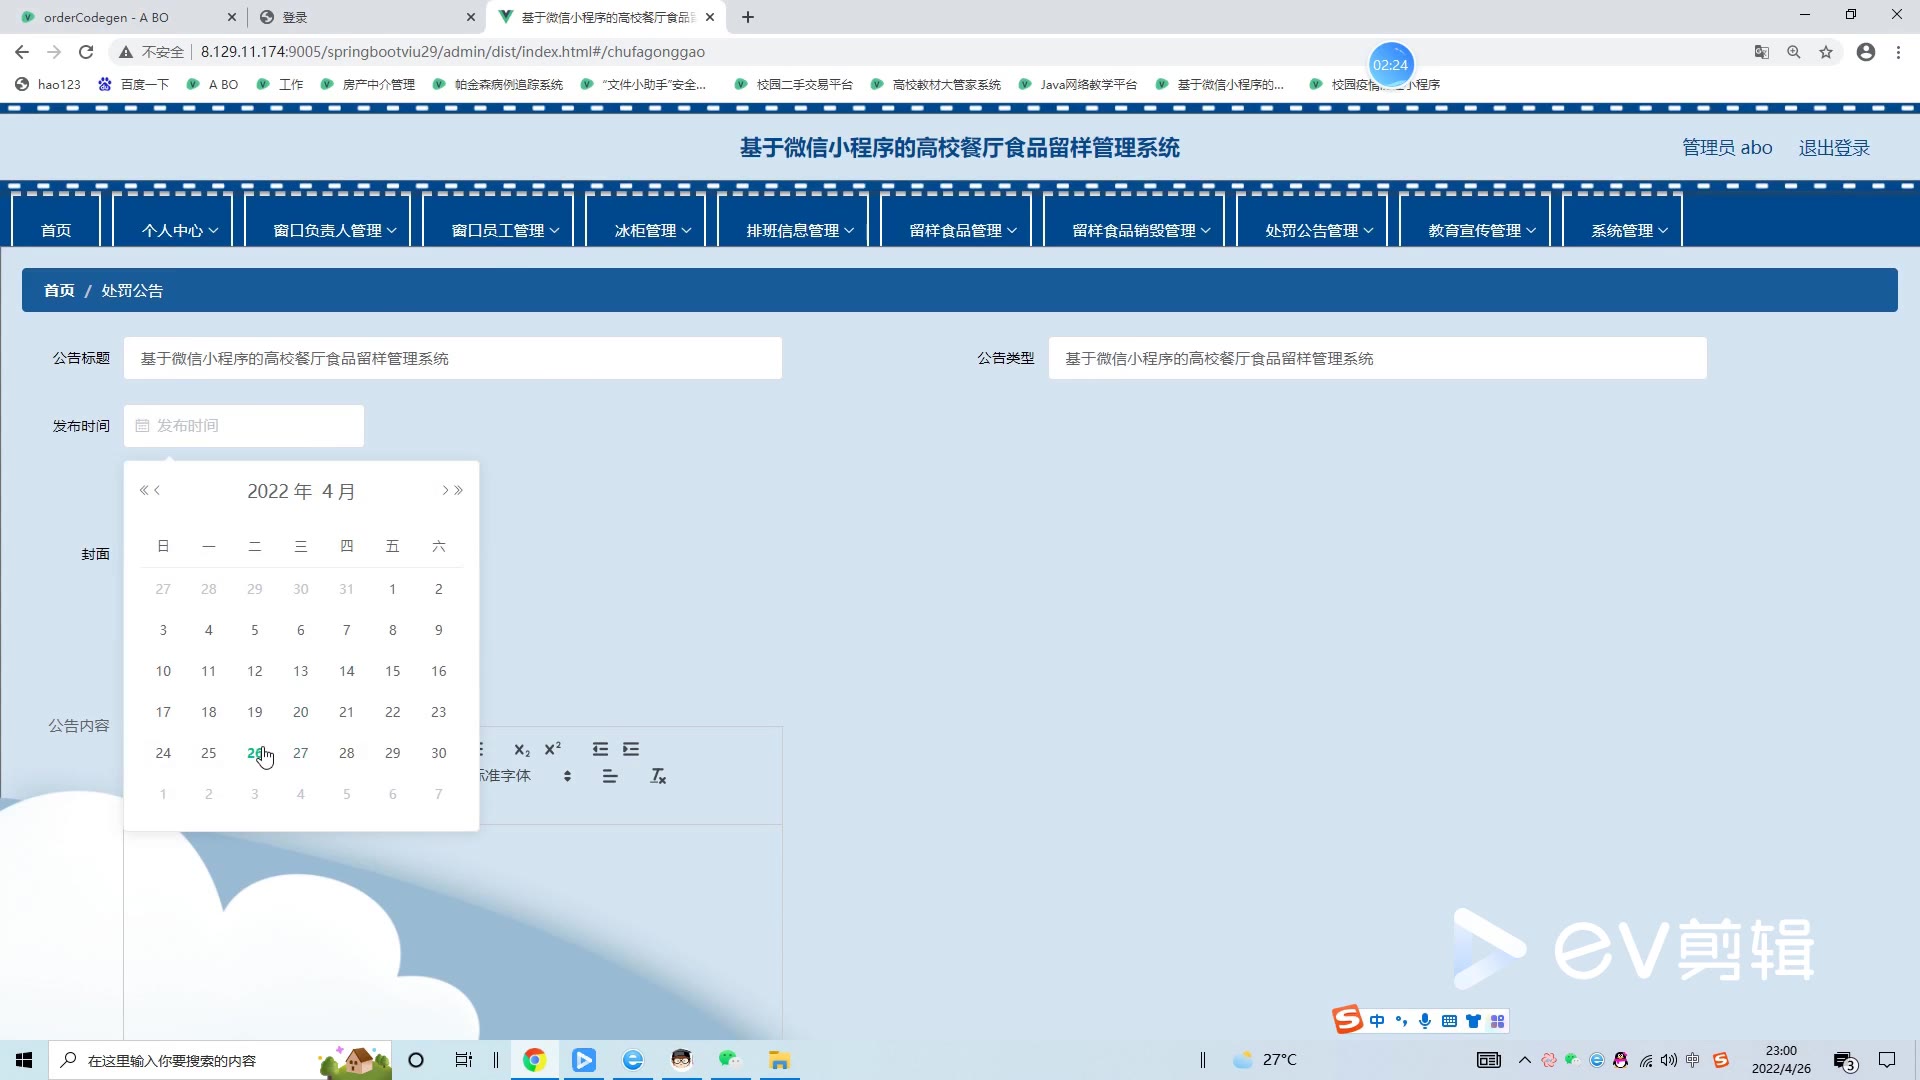This screenshot has height=1080, width=1920.
Task: Go to previous year in calendar
Action: tap(144, 490)
